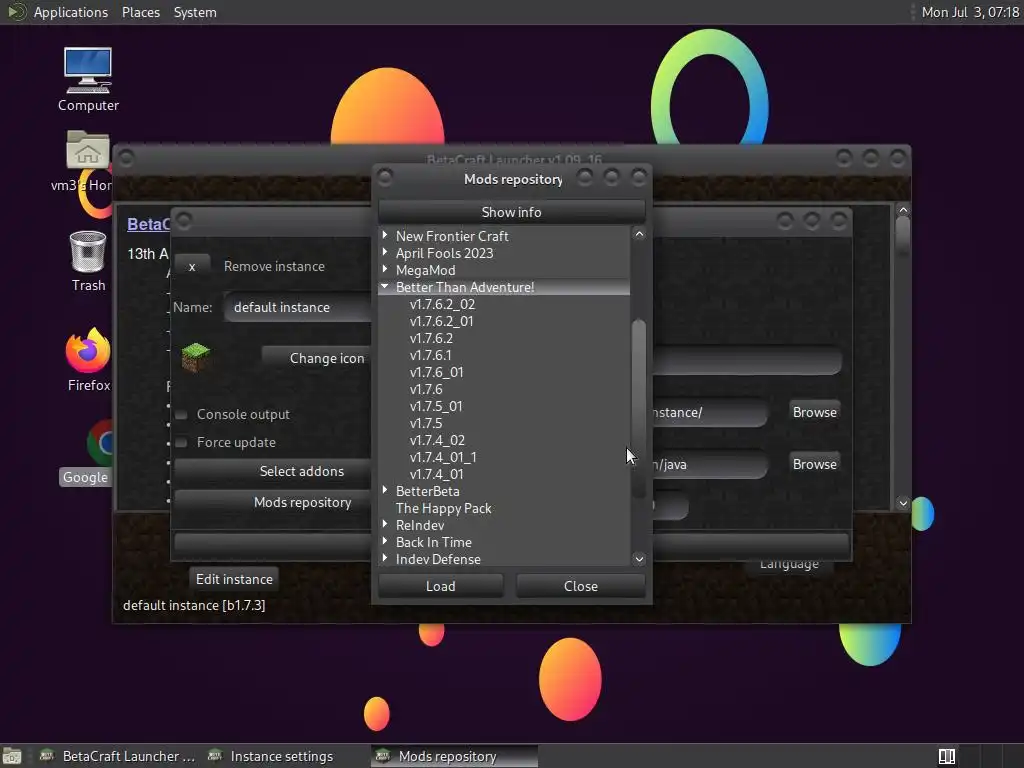Click the clock in the top panel
The width and height of the screenshot is (1024, 768).
[x=970, y=12]
